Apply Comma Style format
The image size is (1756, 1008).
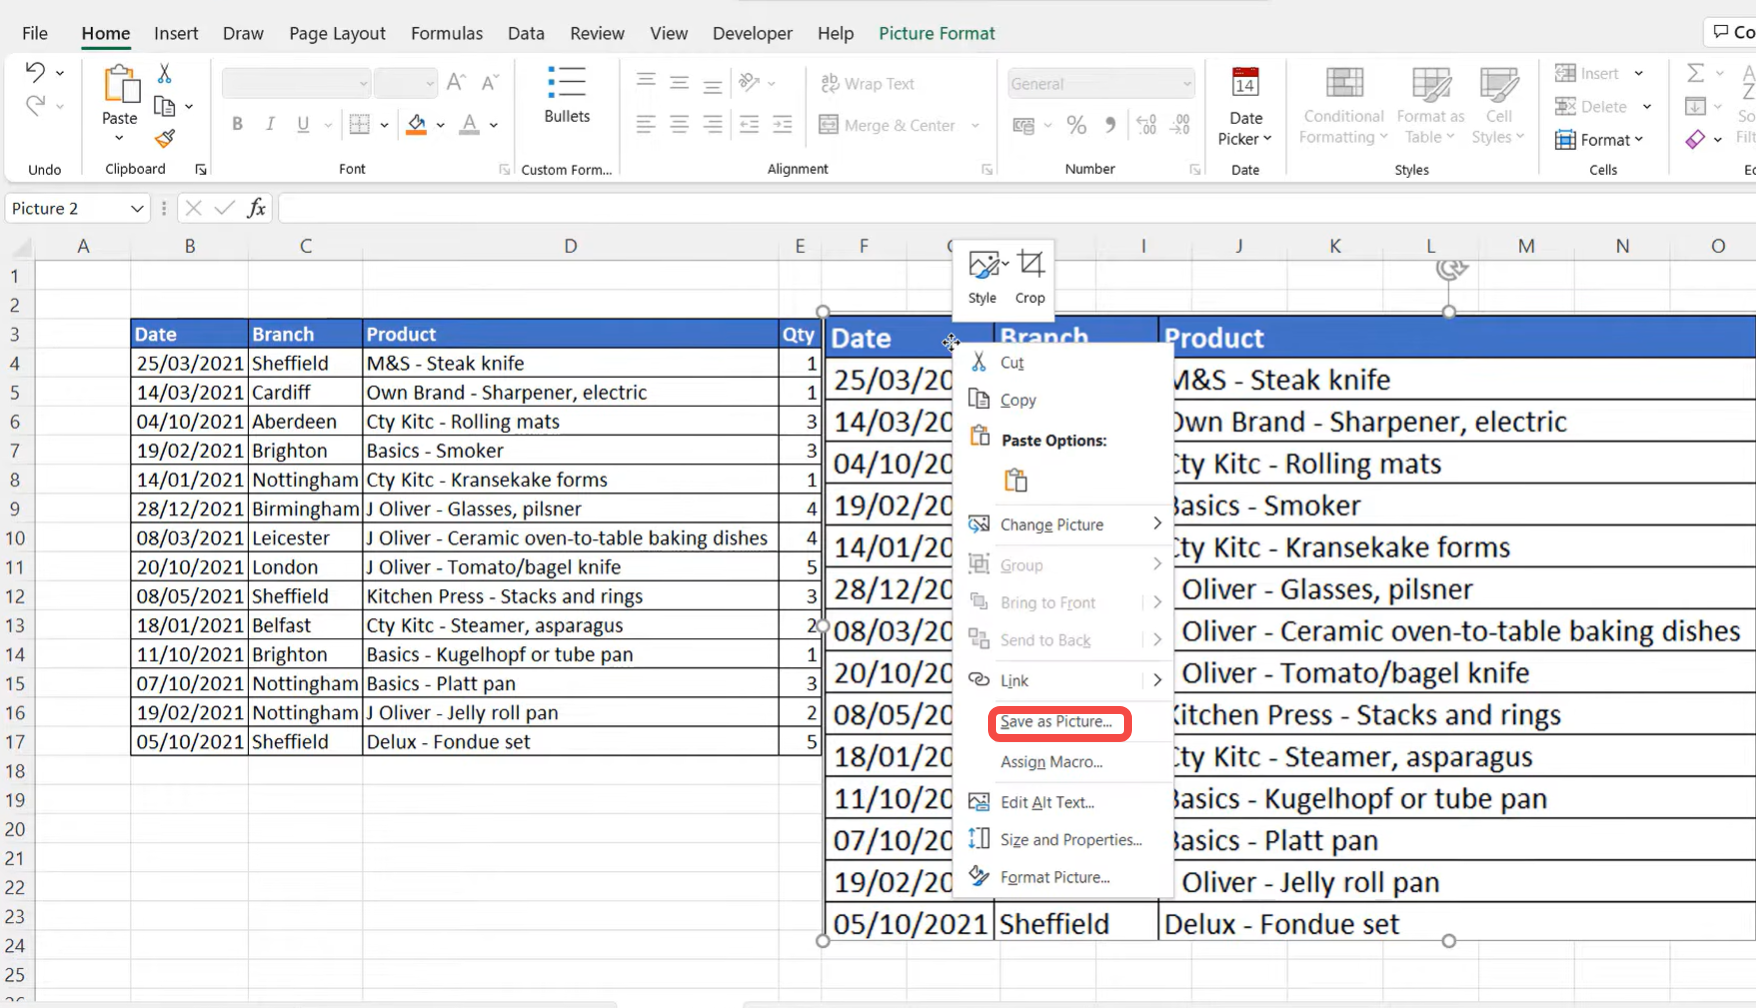pyautogui.click(x=1110, y=125)
